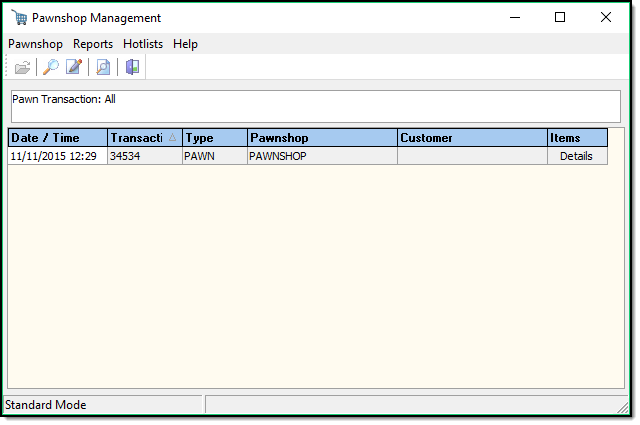Screen dimensions: 640x425
Task: Click the print preview page icon
Action: [102, 67]
